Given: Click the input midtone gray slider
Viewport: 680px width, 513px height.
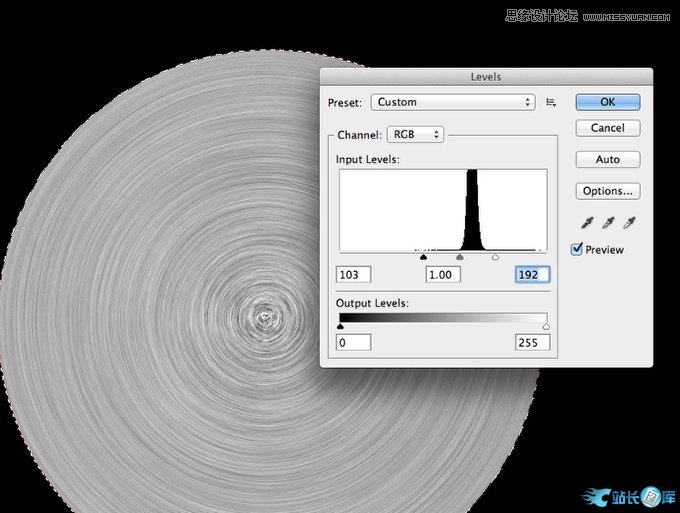Looking at the screenshot, I should [459, 257].
